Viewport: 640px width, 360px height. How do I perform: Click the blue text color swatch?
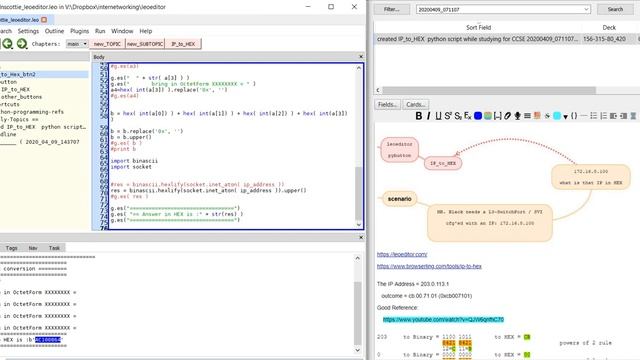[478, 116]
